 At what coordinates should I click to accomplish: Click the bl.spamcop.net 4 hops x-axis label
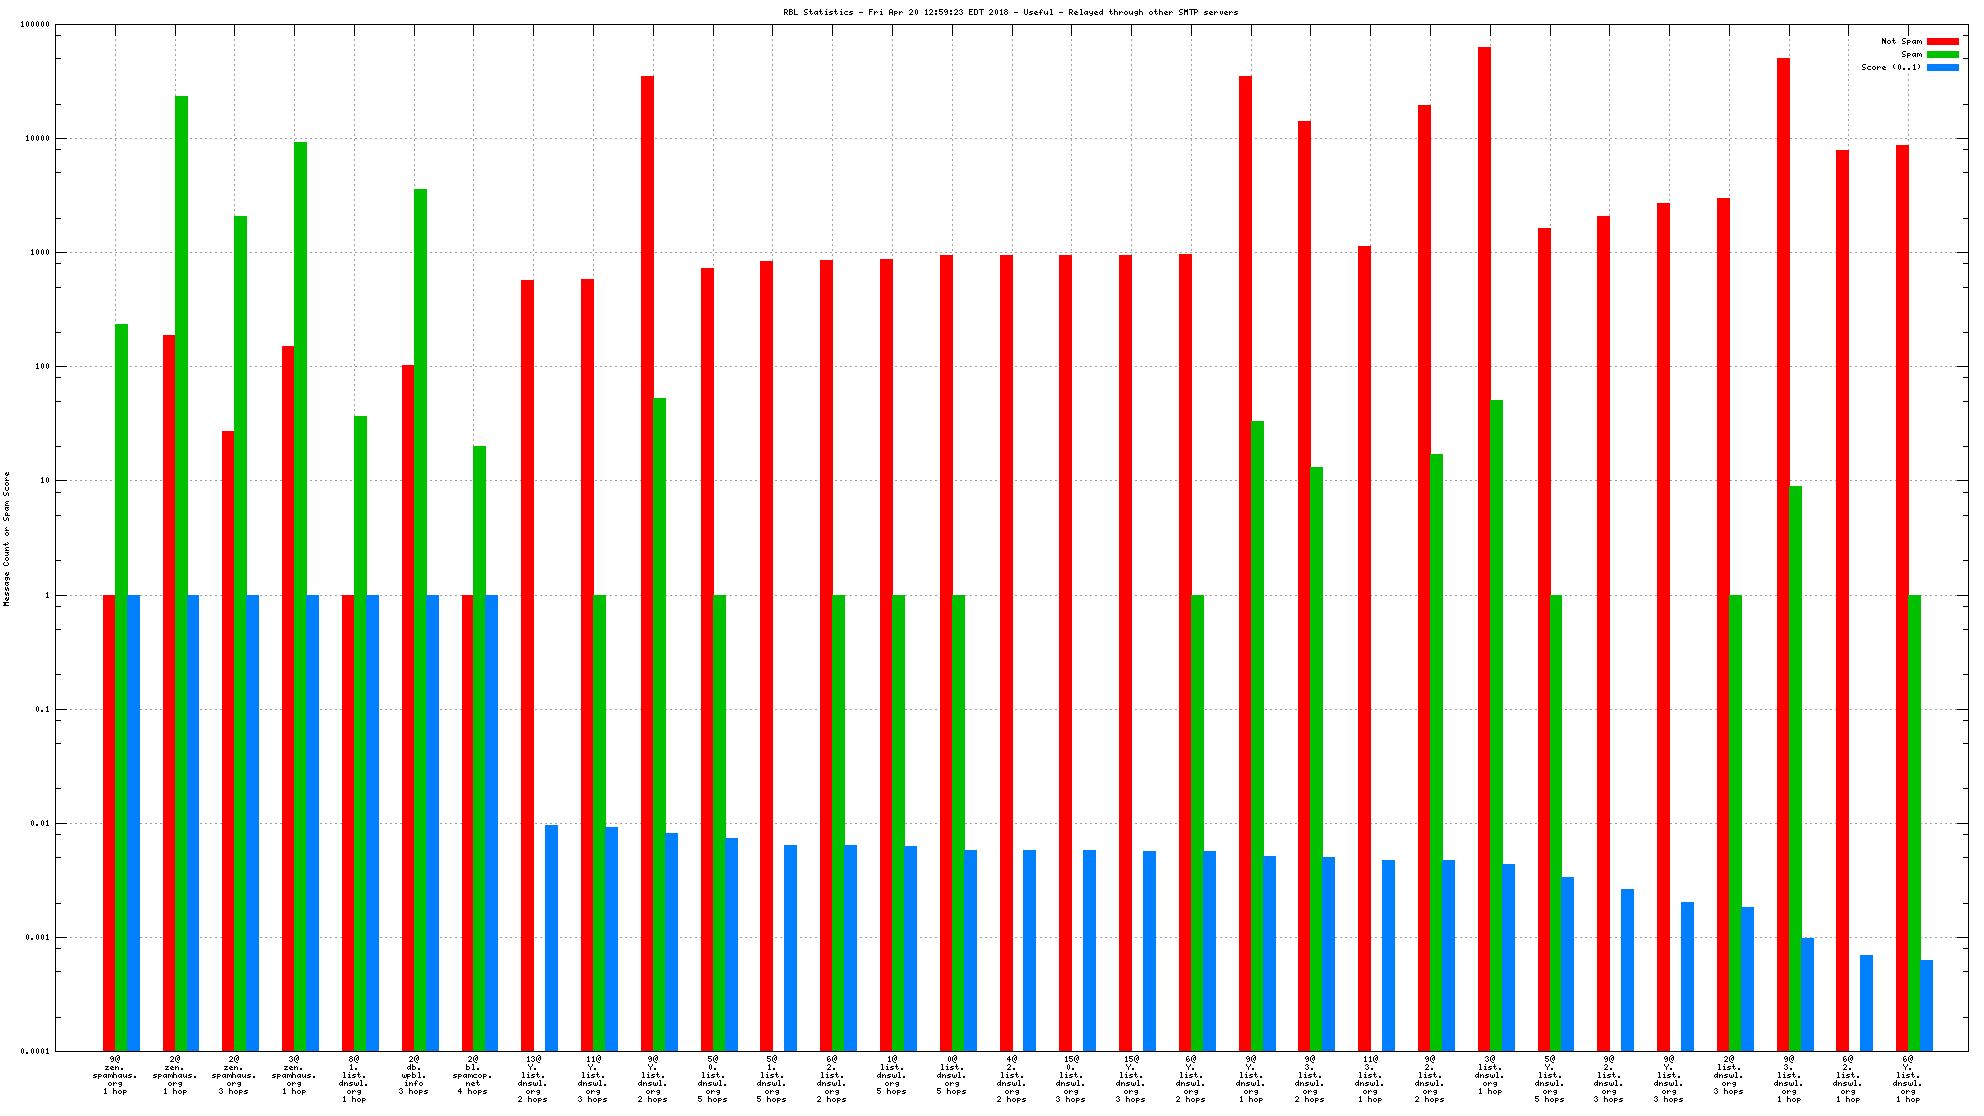[x=473, y=1074]
